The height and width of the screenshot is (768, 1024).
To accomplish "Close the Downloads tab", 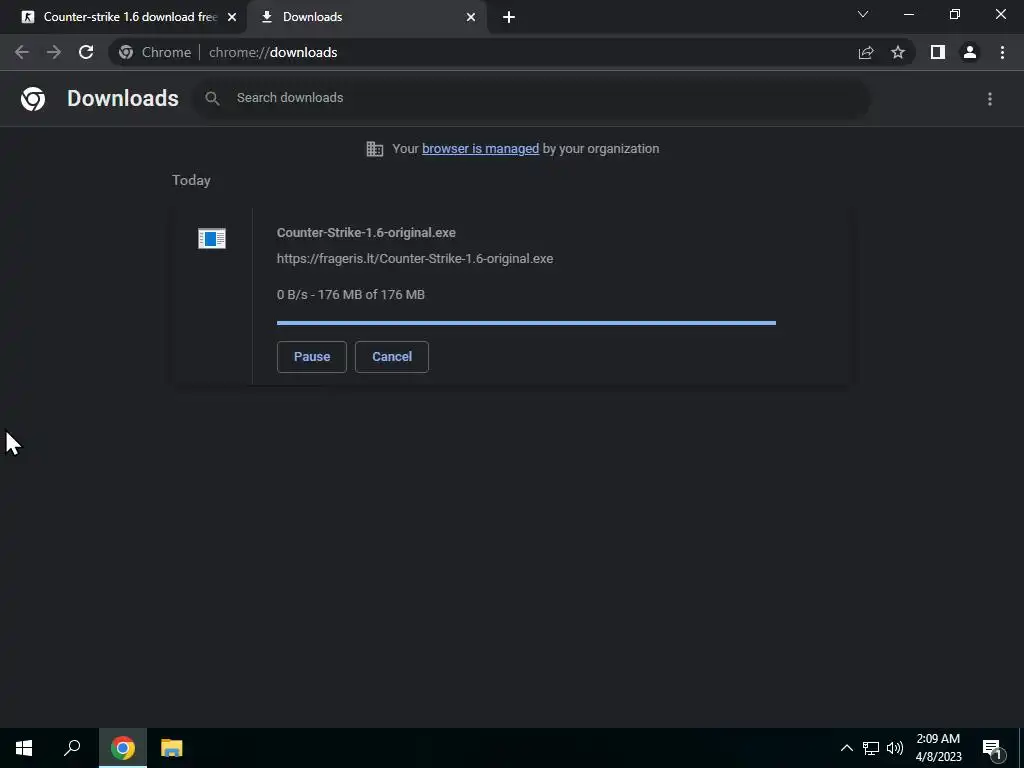I will [471, 17].
